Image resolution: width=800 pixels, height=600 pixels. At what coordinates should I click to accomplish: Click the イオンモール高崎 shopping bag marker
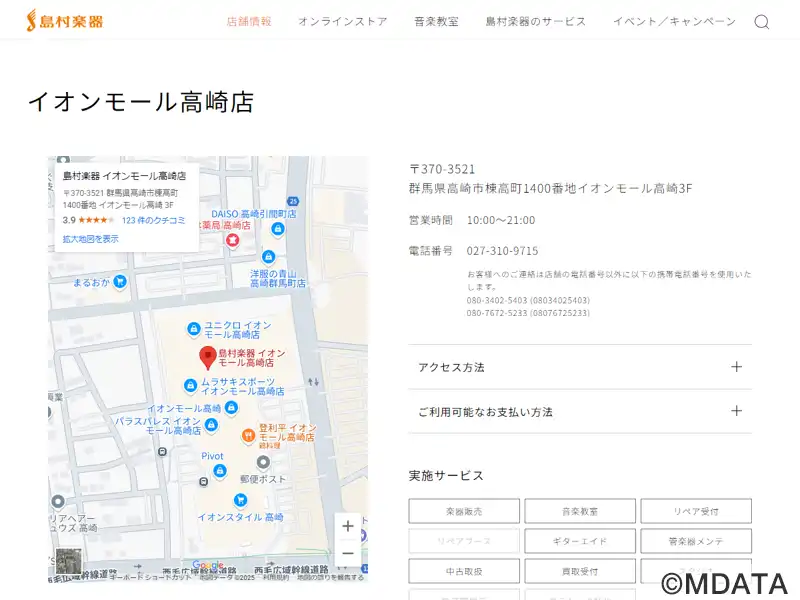[231, 407]
